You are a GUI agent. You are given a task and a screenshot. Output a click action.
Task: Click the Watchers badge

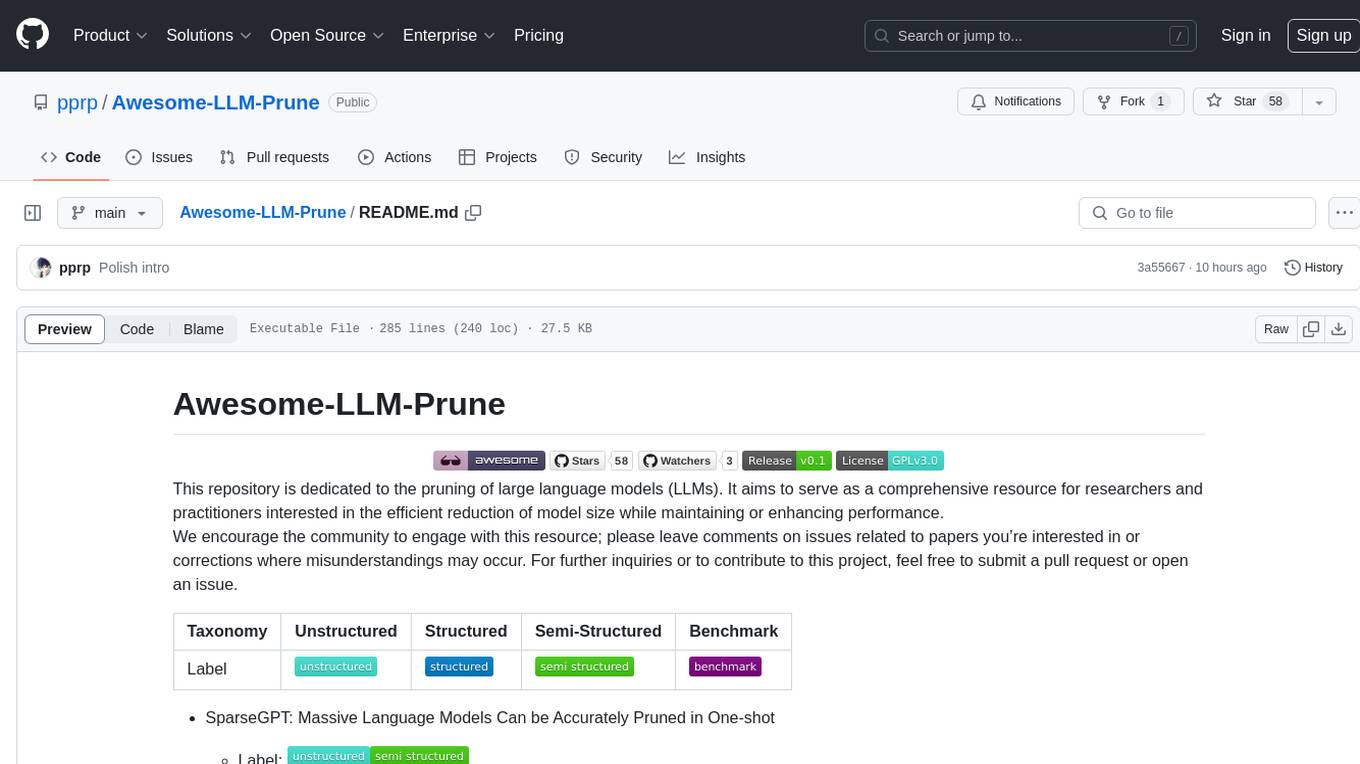click(x=688, y=461)
